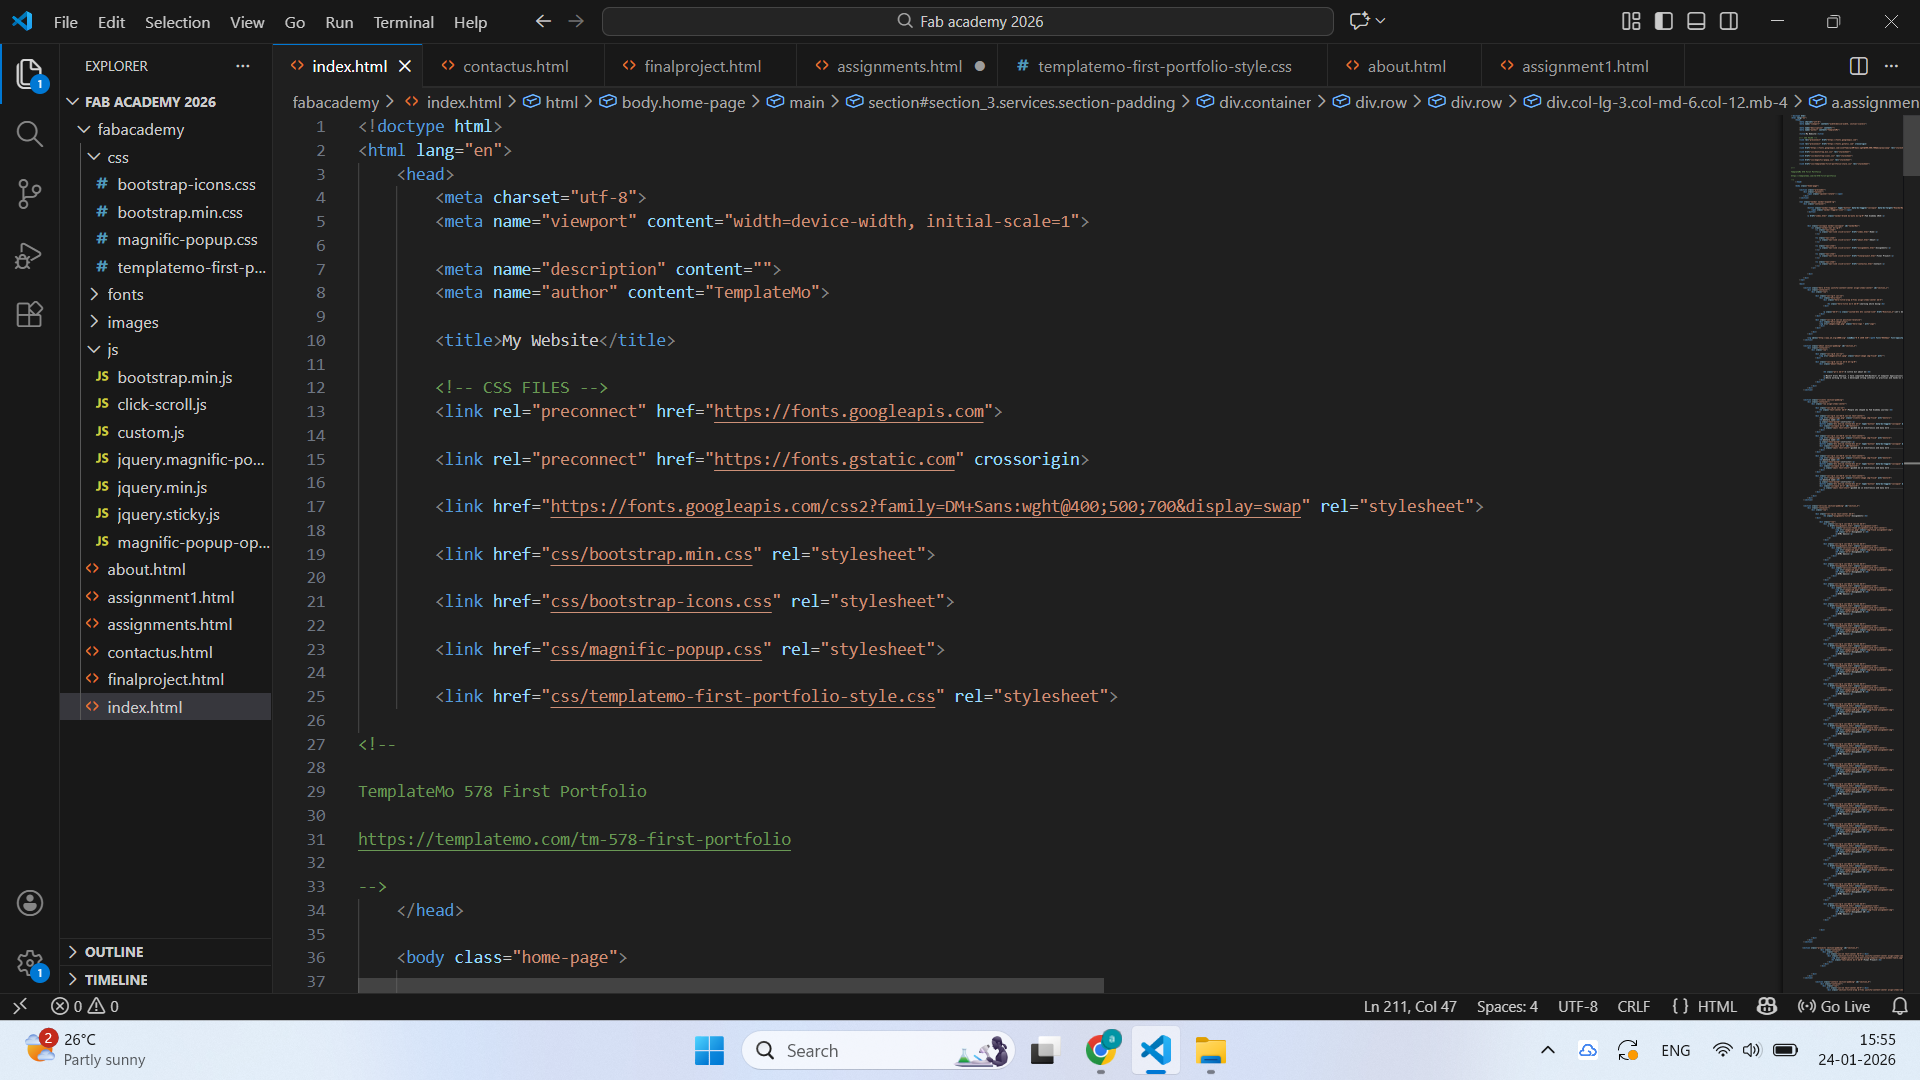This screenshot has width=1920, height=1080.
Task: Open the Search view in activity bar
Action: (x=30, y=134)
